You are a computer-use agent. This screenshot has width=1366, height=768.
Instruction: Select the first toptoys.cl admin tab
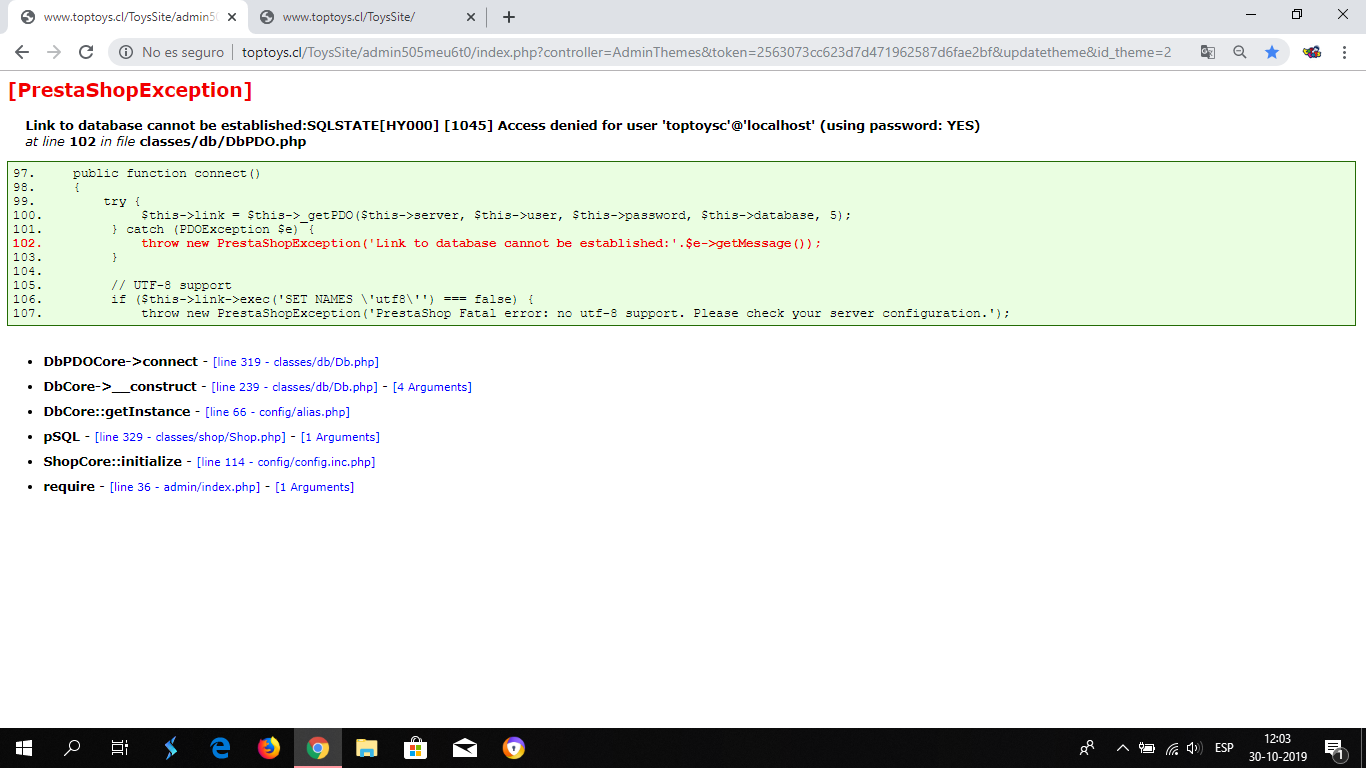click(126, 17)
